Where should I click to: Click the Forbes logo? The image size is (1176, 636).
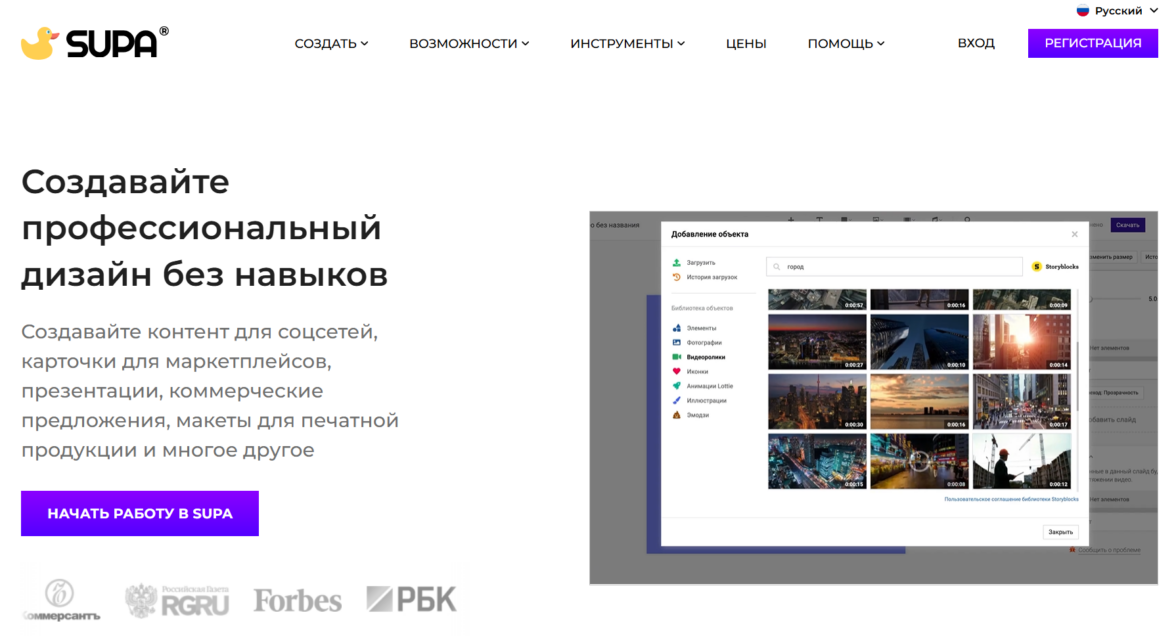297,600
